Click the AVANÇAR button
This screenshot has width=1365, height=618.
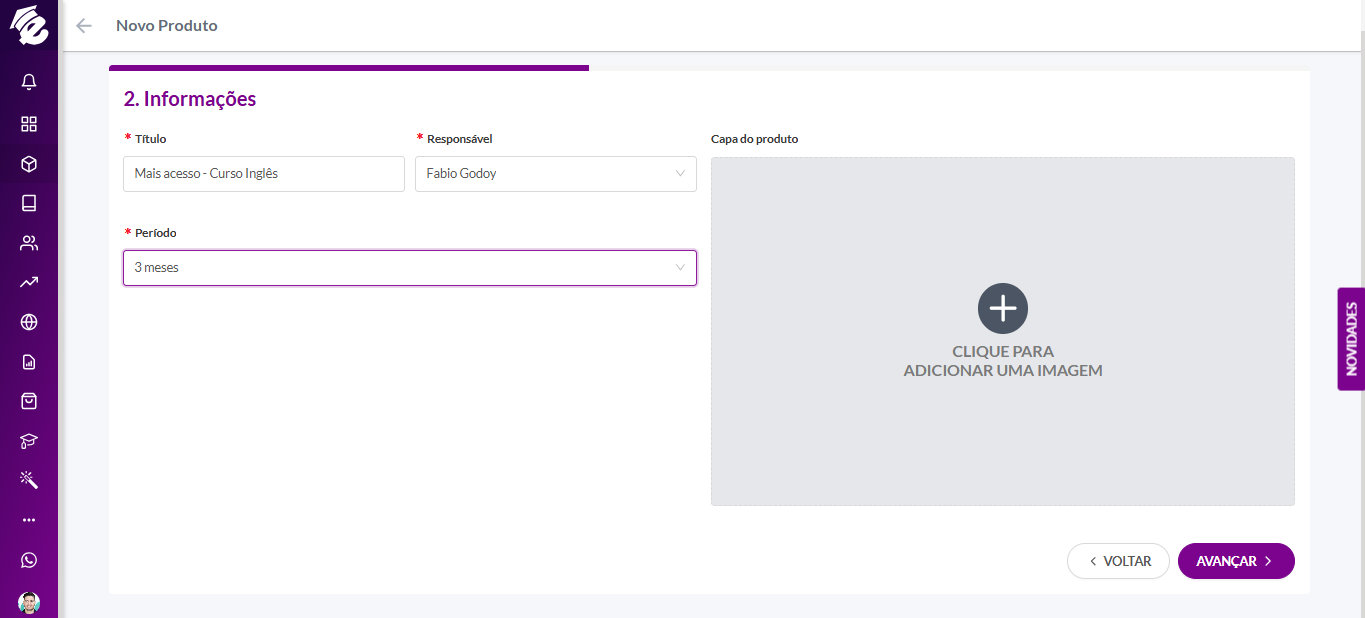(1236, 561)
